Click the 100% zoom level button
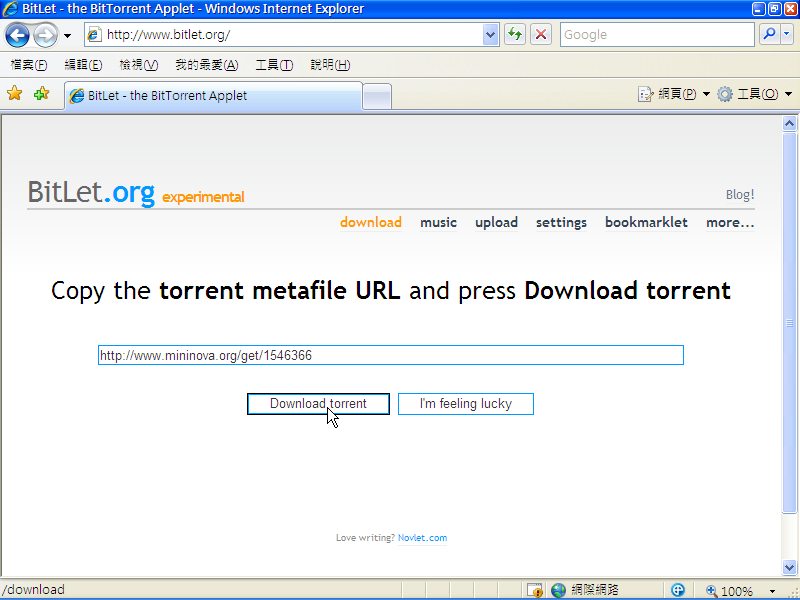The height and width of the screenshot is (600, 800). [x=729, y=591]
